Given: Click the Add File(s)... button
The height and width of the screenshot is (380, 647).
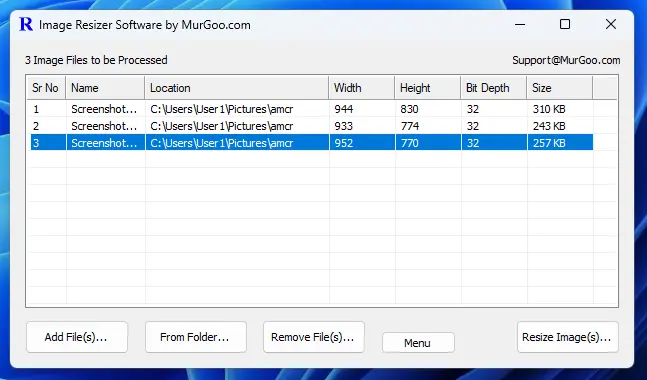Looking at the screenshot, I should 77,337.
